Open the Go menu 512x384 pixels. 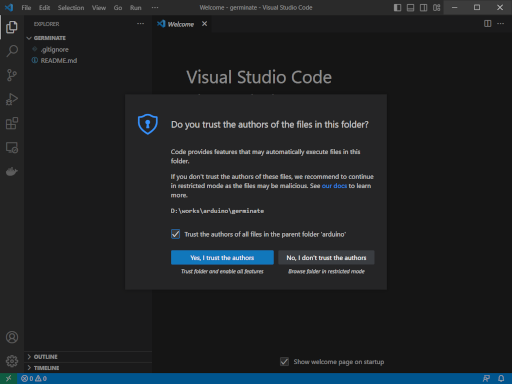coord(118,7)
